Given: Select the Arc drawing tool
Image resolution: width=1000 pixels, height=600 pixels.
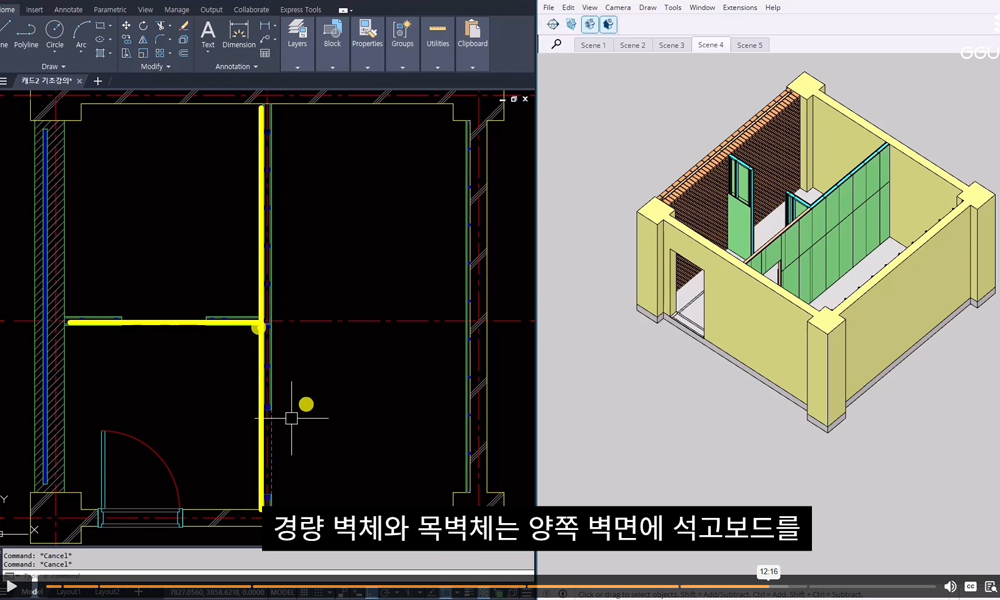Looking at the screenshot, I should [81, 34].
